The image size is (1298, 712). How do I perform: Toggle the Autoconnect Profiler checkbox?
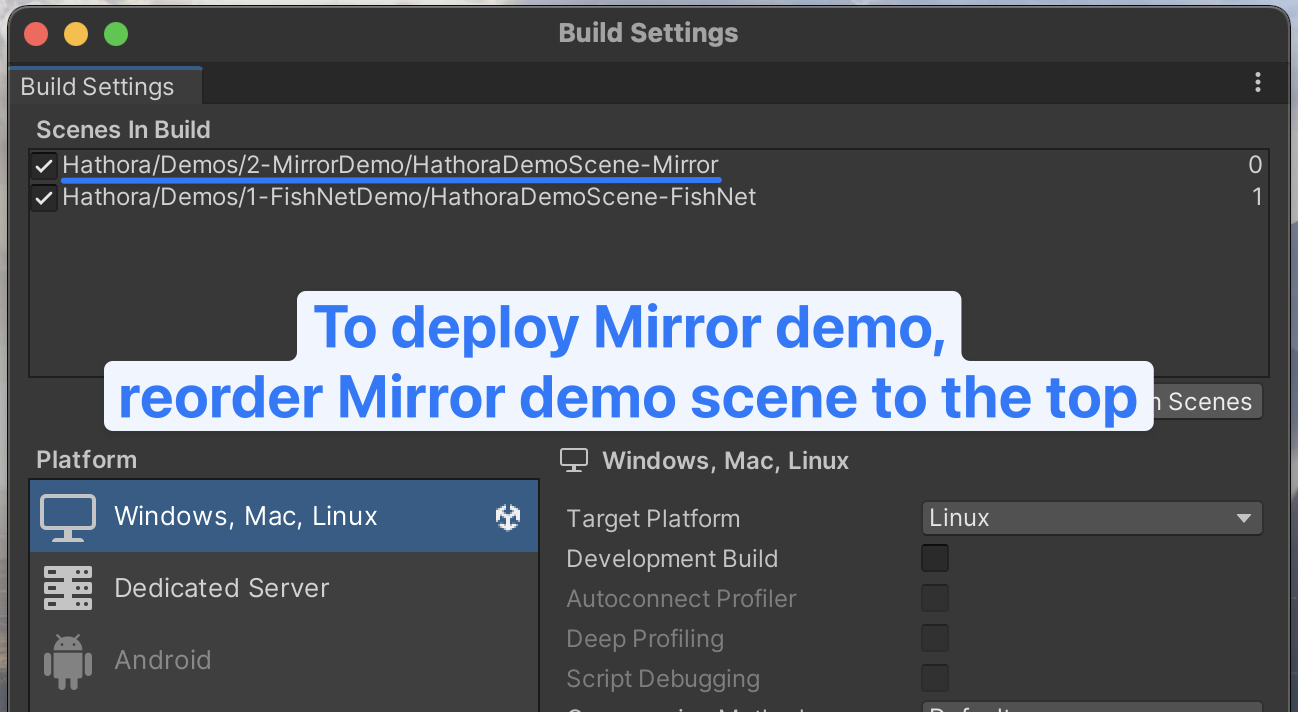coord(935,598)
